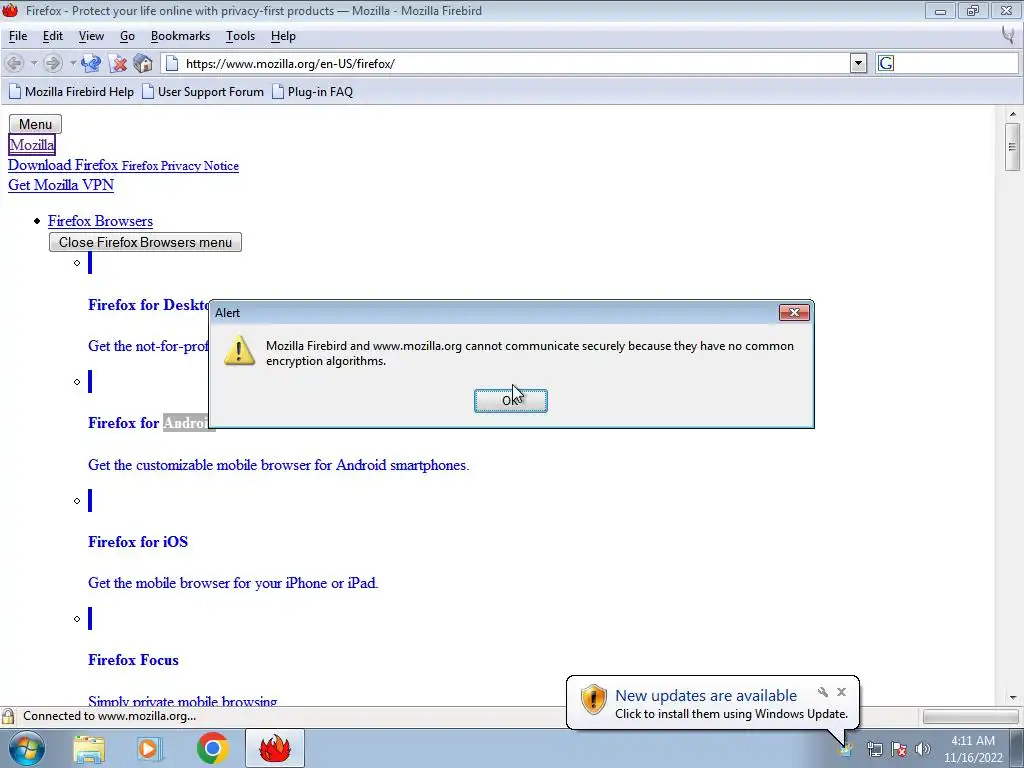The height and width of the screenshot is (768, 1024).
Task: Click the page icon in address bar
Action: coord(172,63)
